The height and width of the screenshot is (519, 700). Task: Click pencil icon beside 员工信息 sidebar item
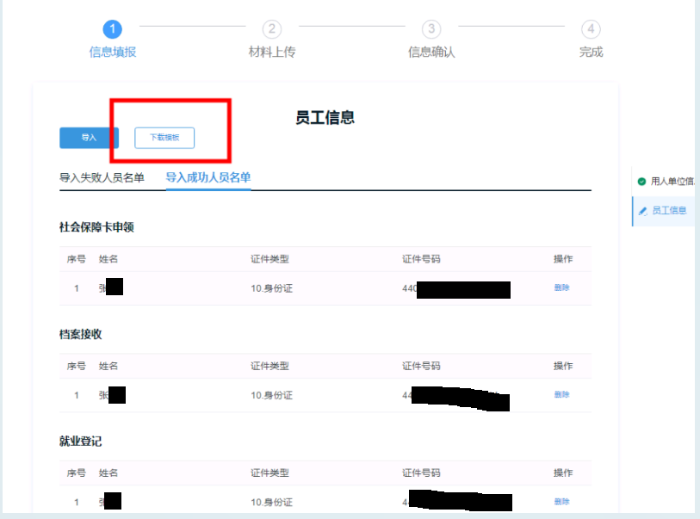[643, 211]
